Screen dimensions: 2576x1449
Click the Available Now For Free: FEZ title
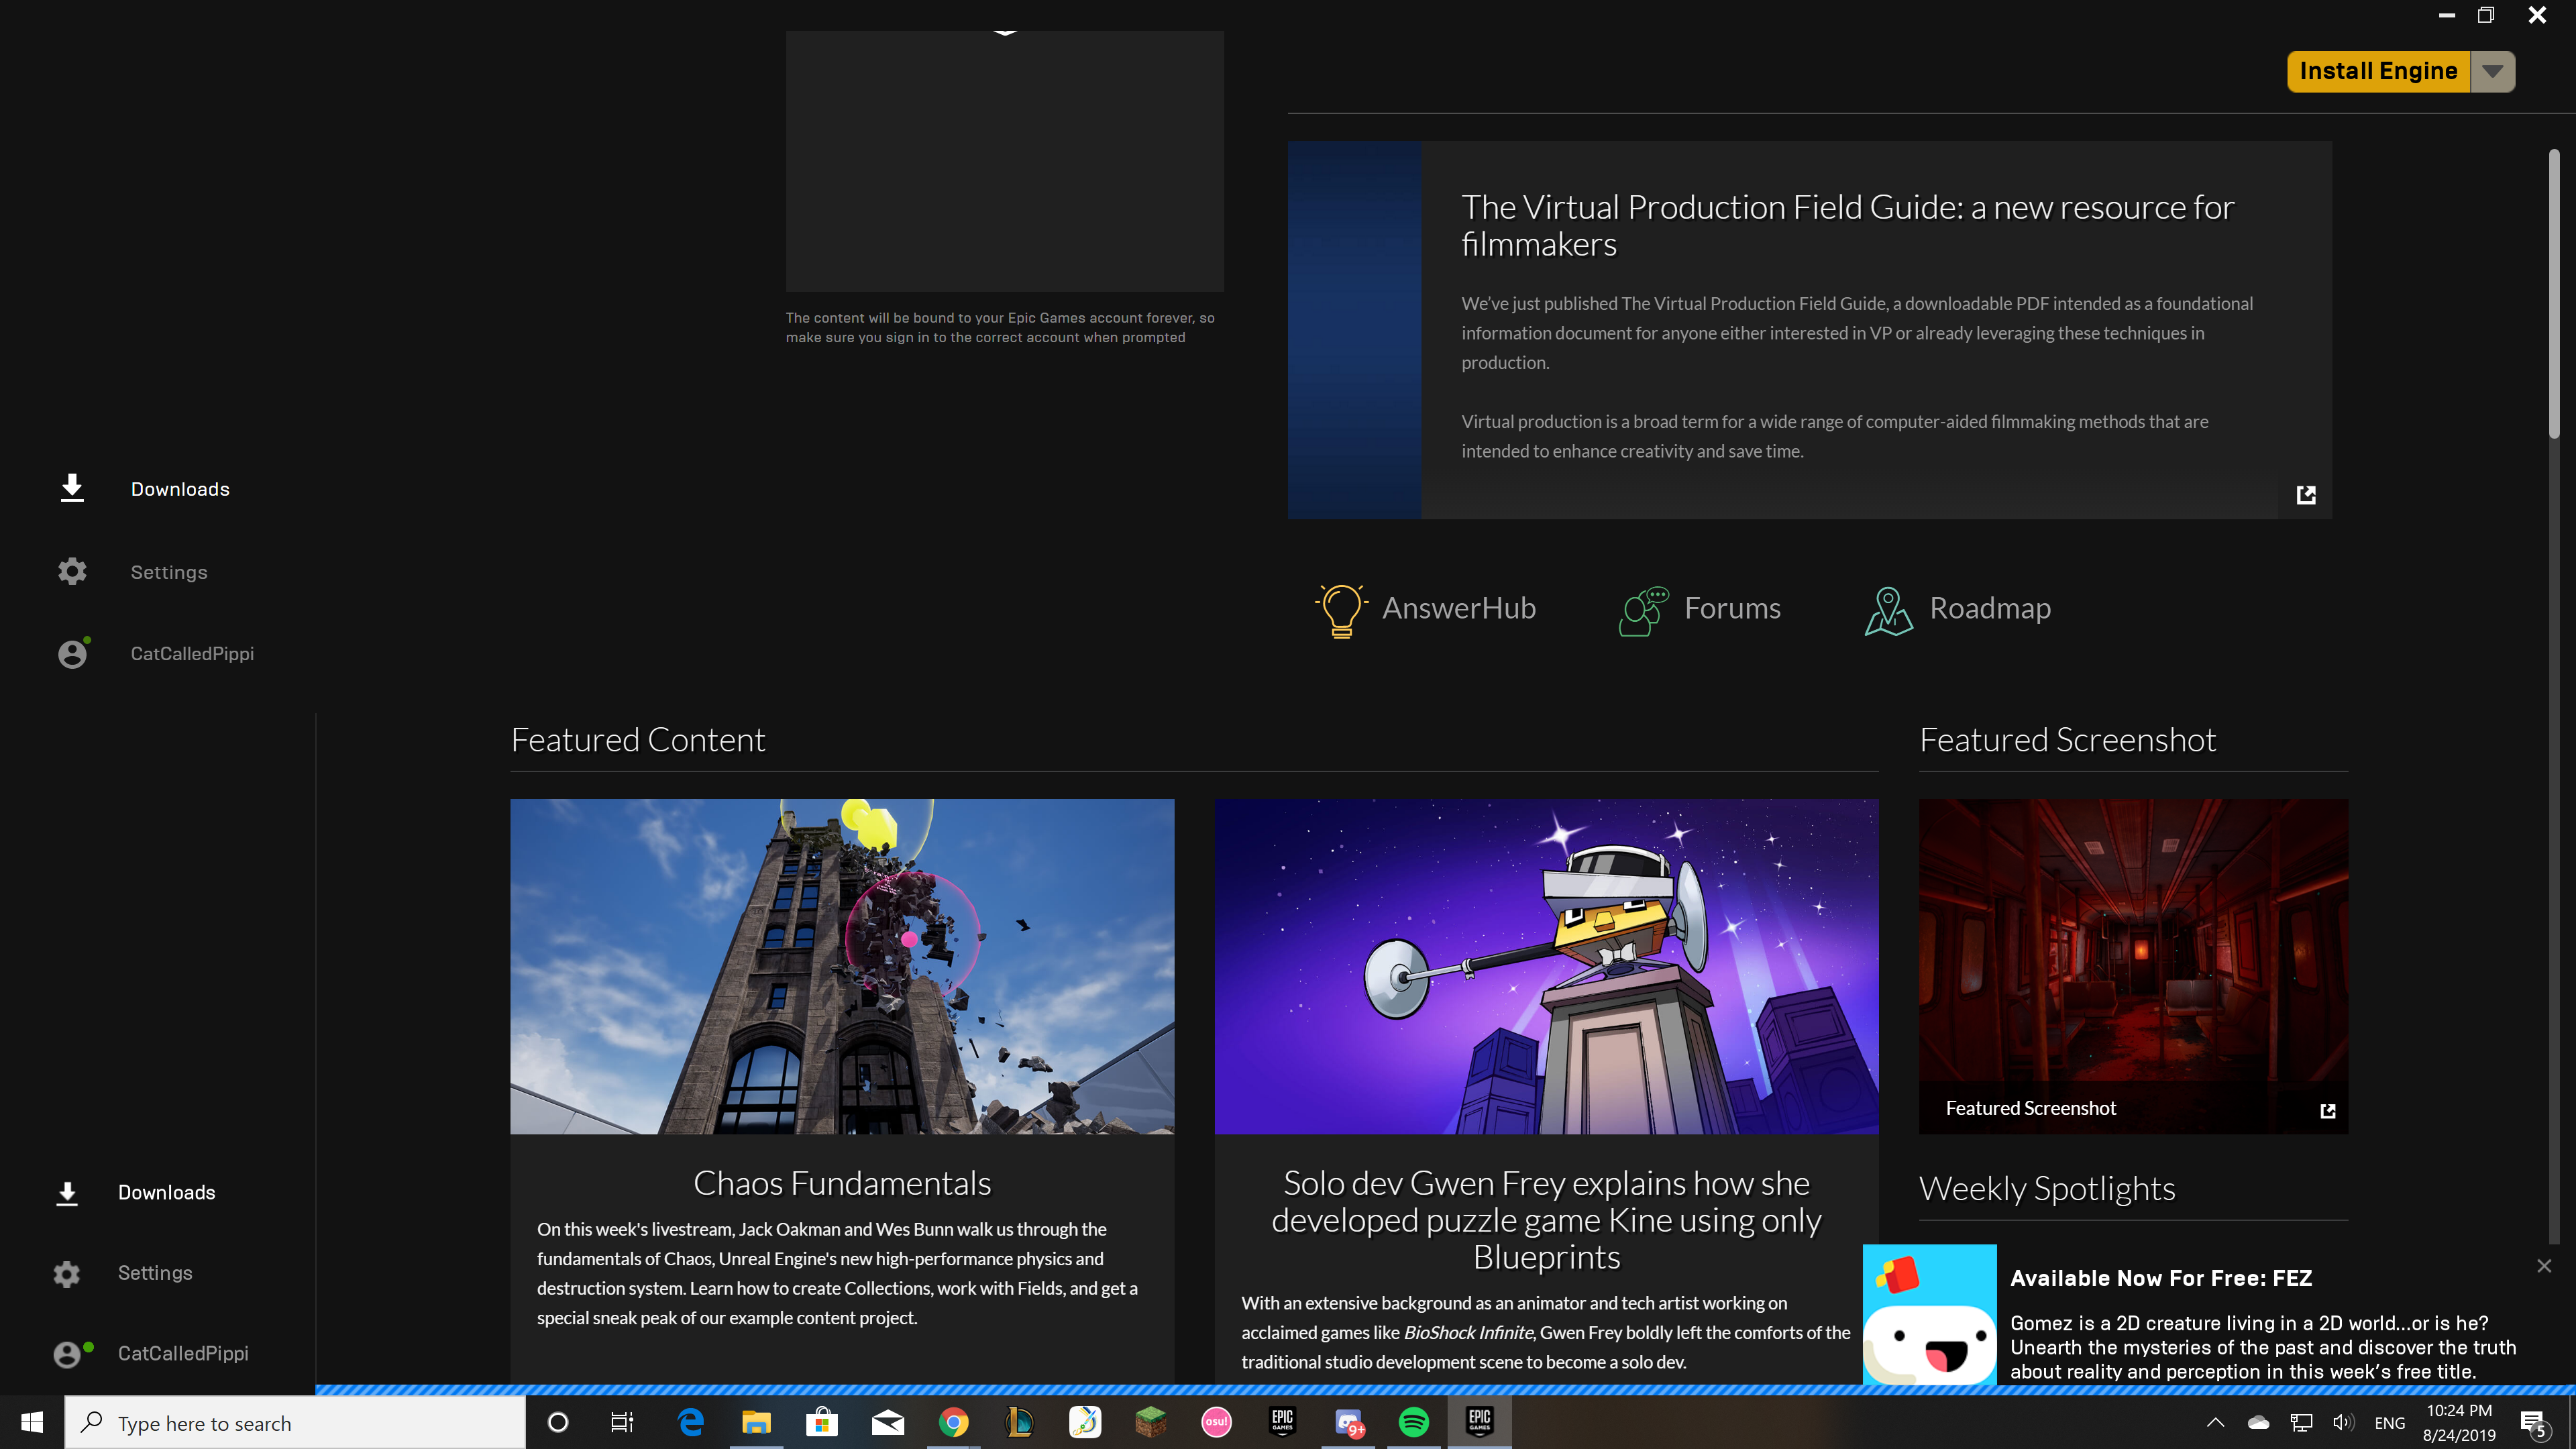[x=2161, y=1278]
